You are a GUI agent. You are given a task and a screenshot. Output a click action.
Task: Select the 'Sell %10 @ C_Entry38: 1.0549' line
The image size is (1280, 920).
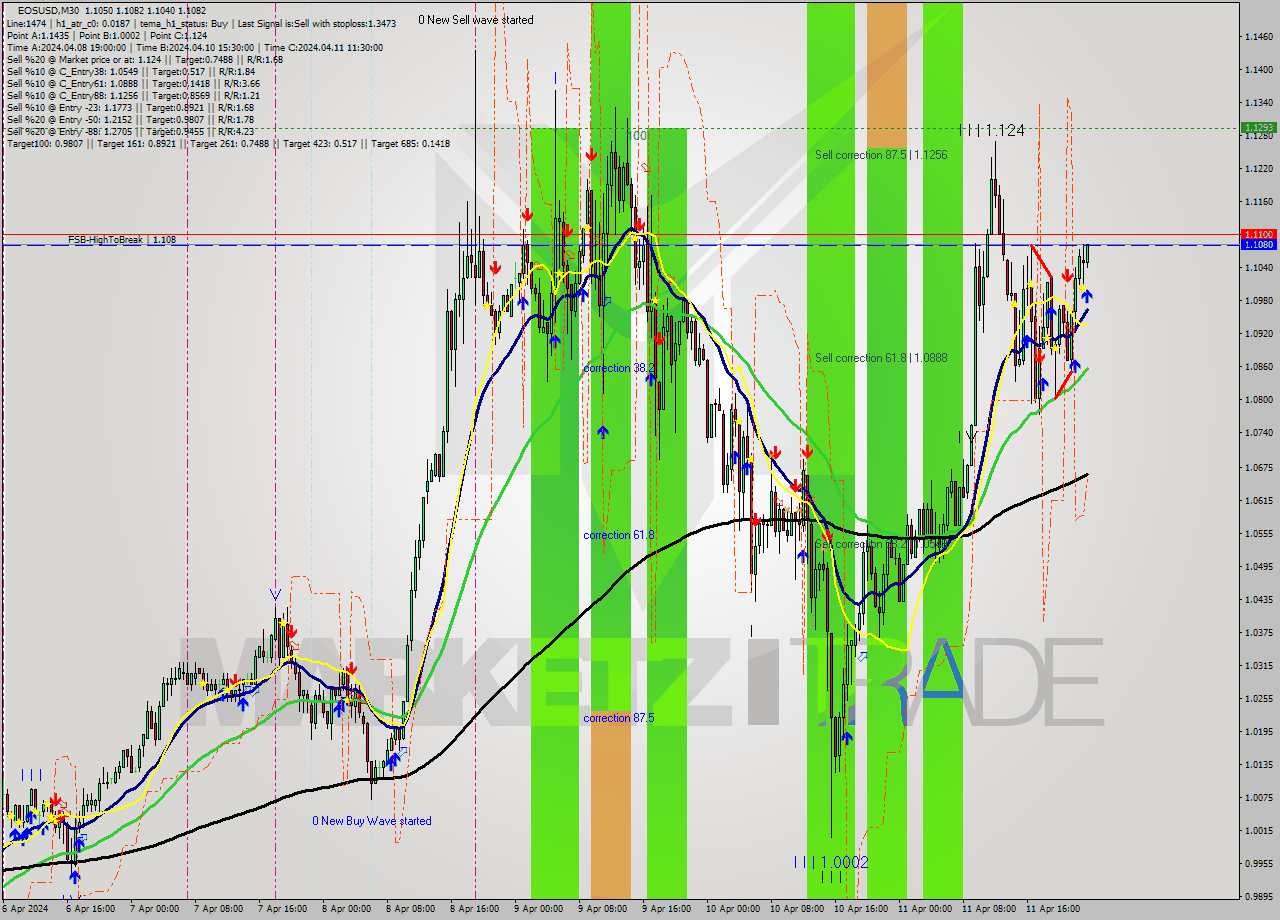click(x=130, y=71)
